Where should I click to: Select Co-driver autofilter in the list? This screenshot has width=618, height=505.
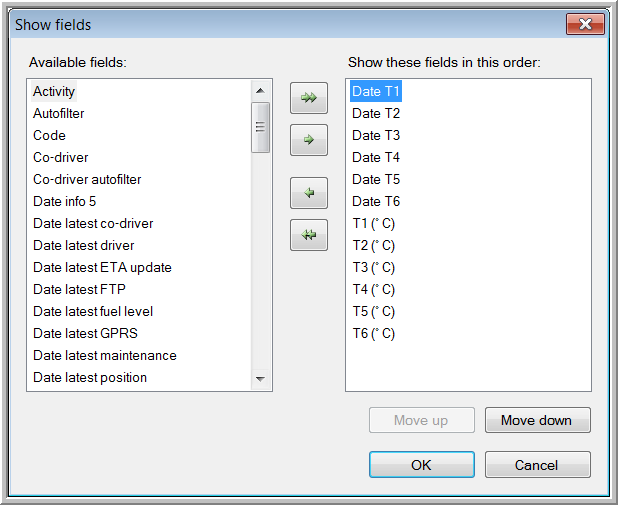pyautogui.click(x=87, y=179)
